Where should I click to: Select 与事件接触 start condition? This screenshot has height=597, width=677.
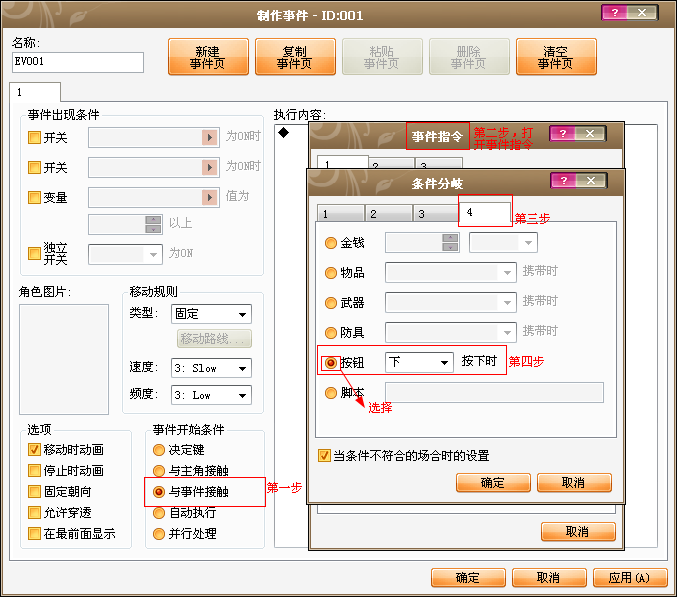click(159, 492)
